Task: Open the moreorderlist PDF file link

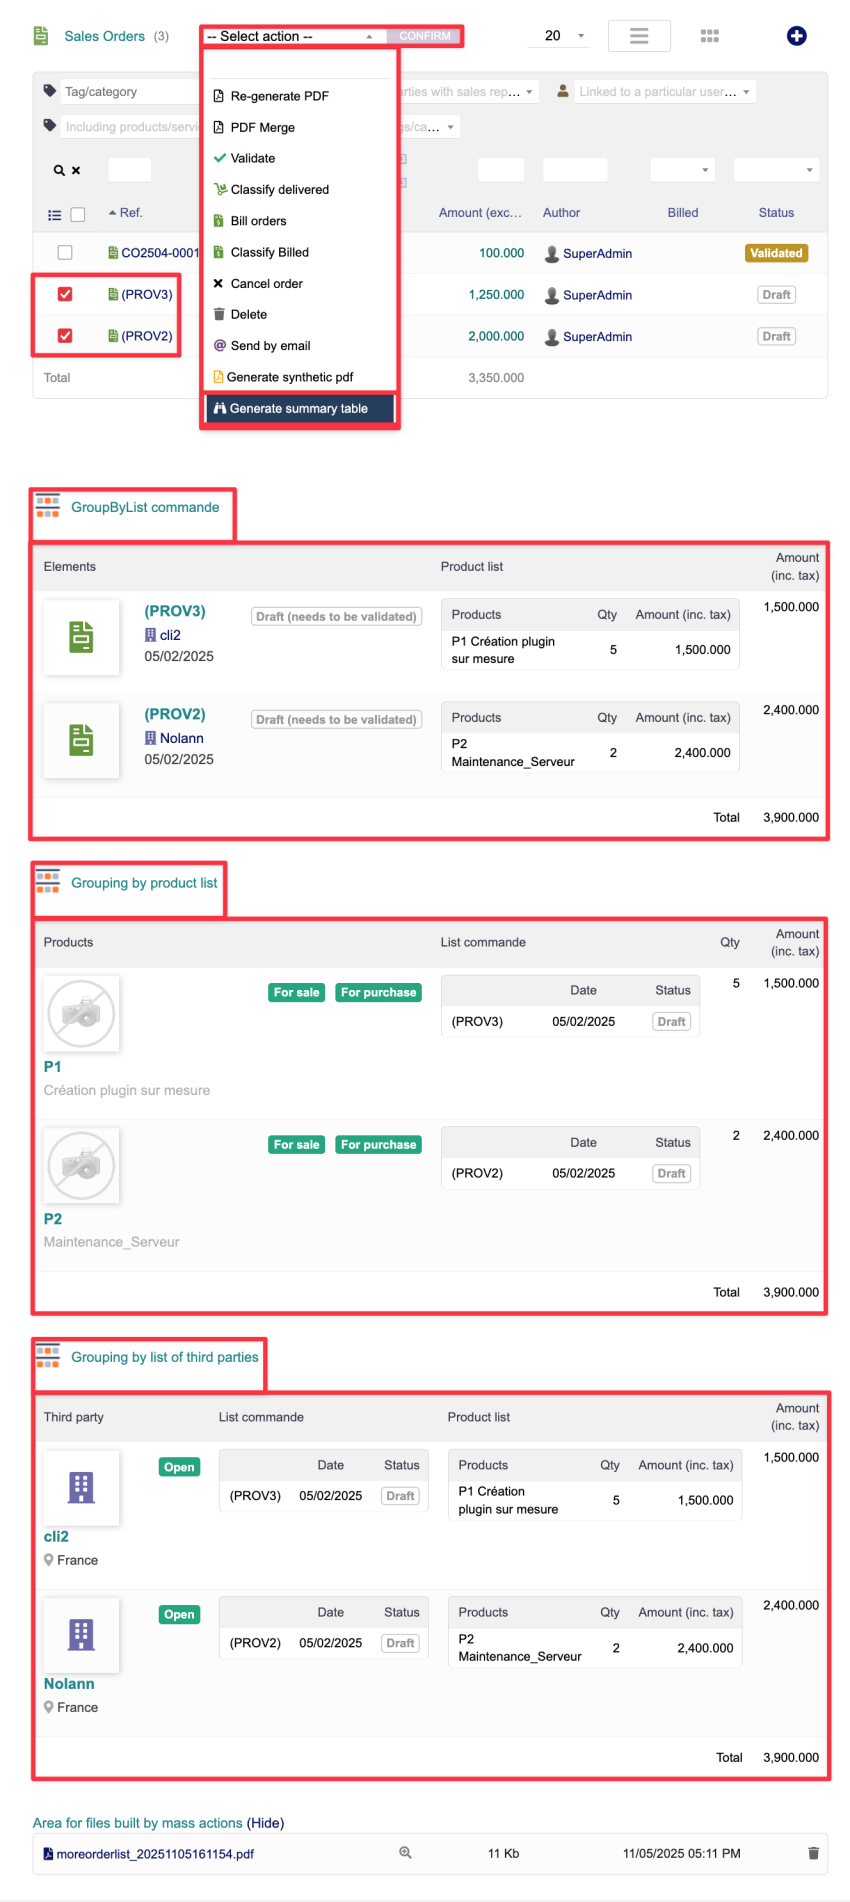Action: 155,1854
